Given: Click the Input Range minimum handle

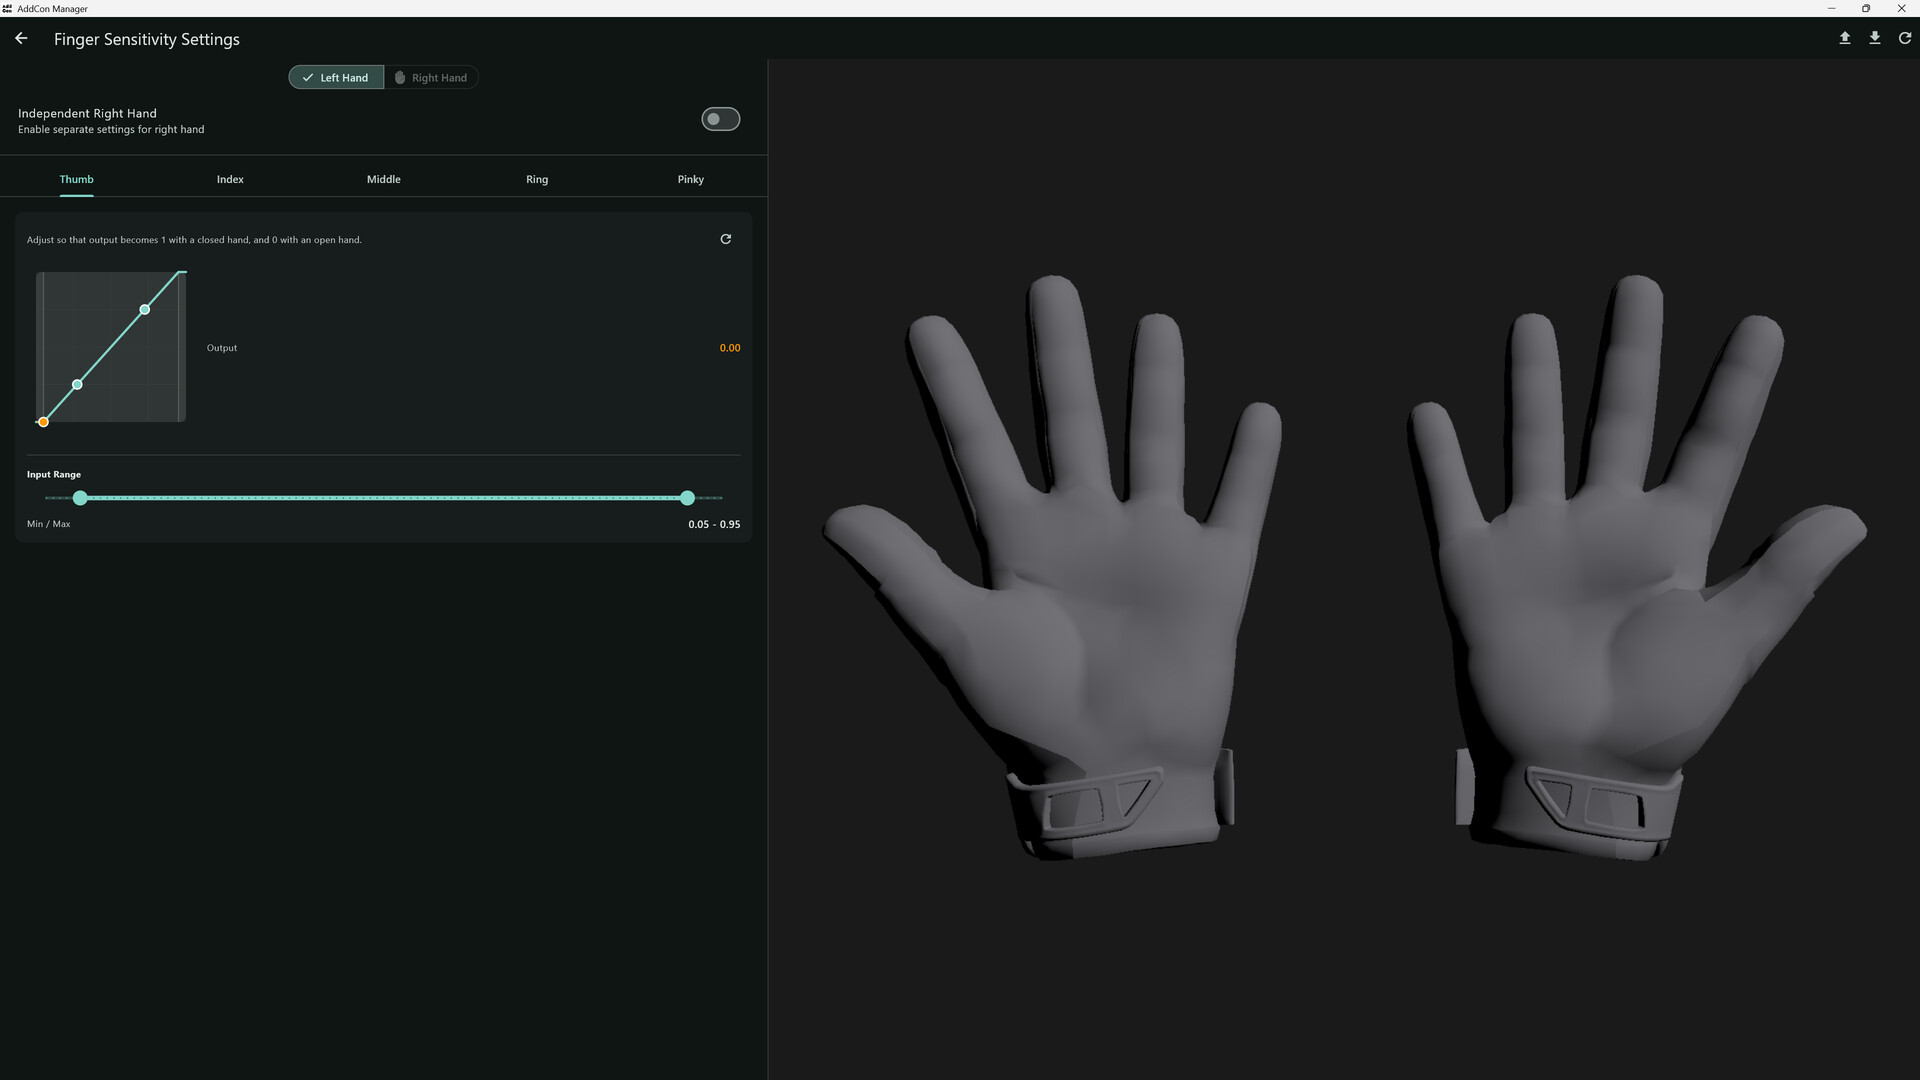Looking at the screenshot, I should coord(80,498).
